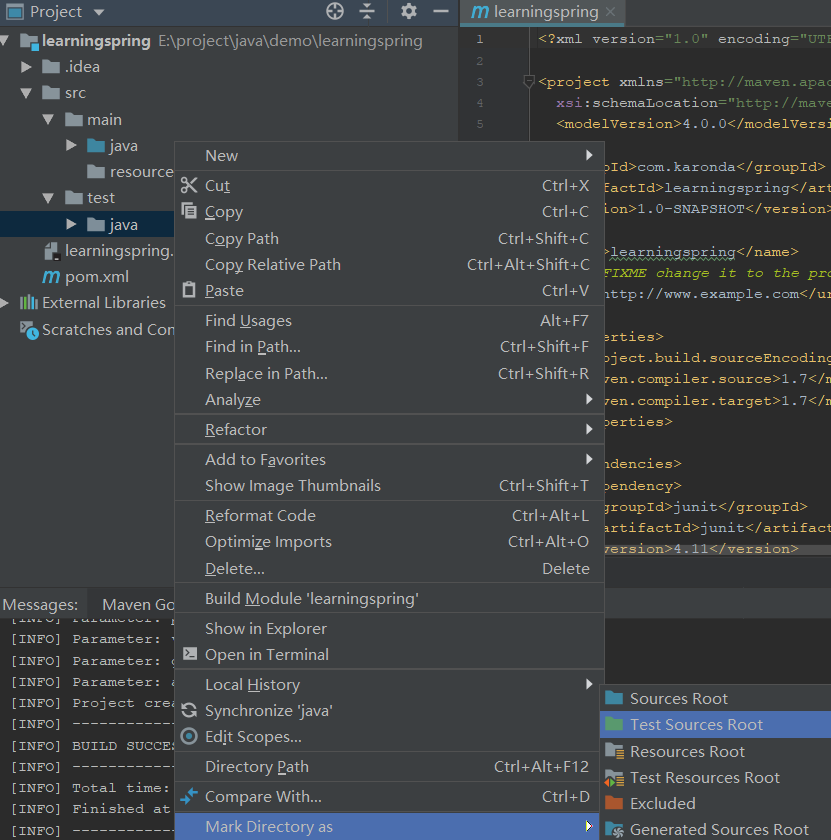831x840 pixels.
Task: Click Show in Explorer
Action: pyautogui.click(x=266, y=628)
